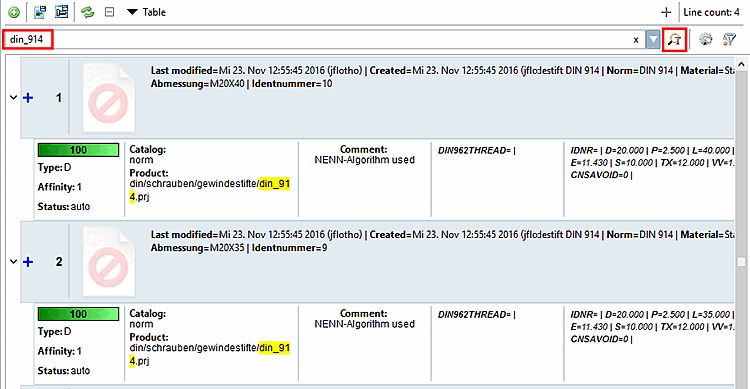Clear search text with x button
This screenshot has width=750, height=389.
pos(636,40)
